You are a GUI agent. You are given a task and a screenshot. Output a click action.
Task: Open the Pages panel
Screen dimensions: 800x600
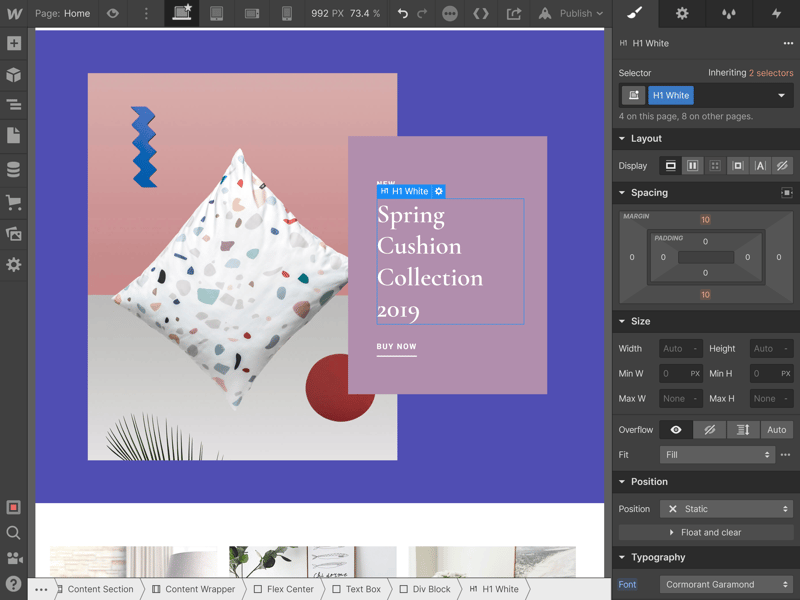point(14,136)
